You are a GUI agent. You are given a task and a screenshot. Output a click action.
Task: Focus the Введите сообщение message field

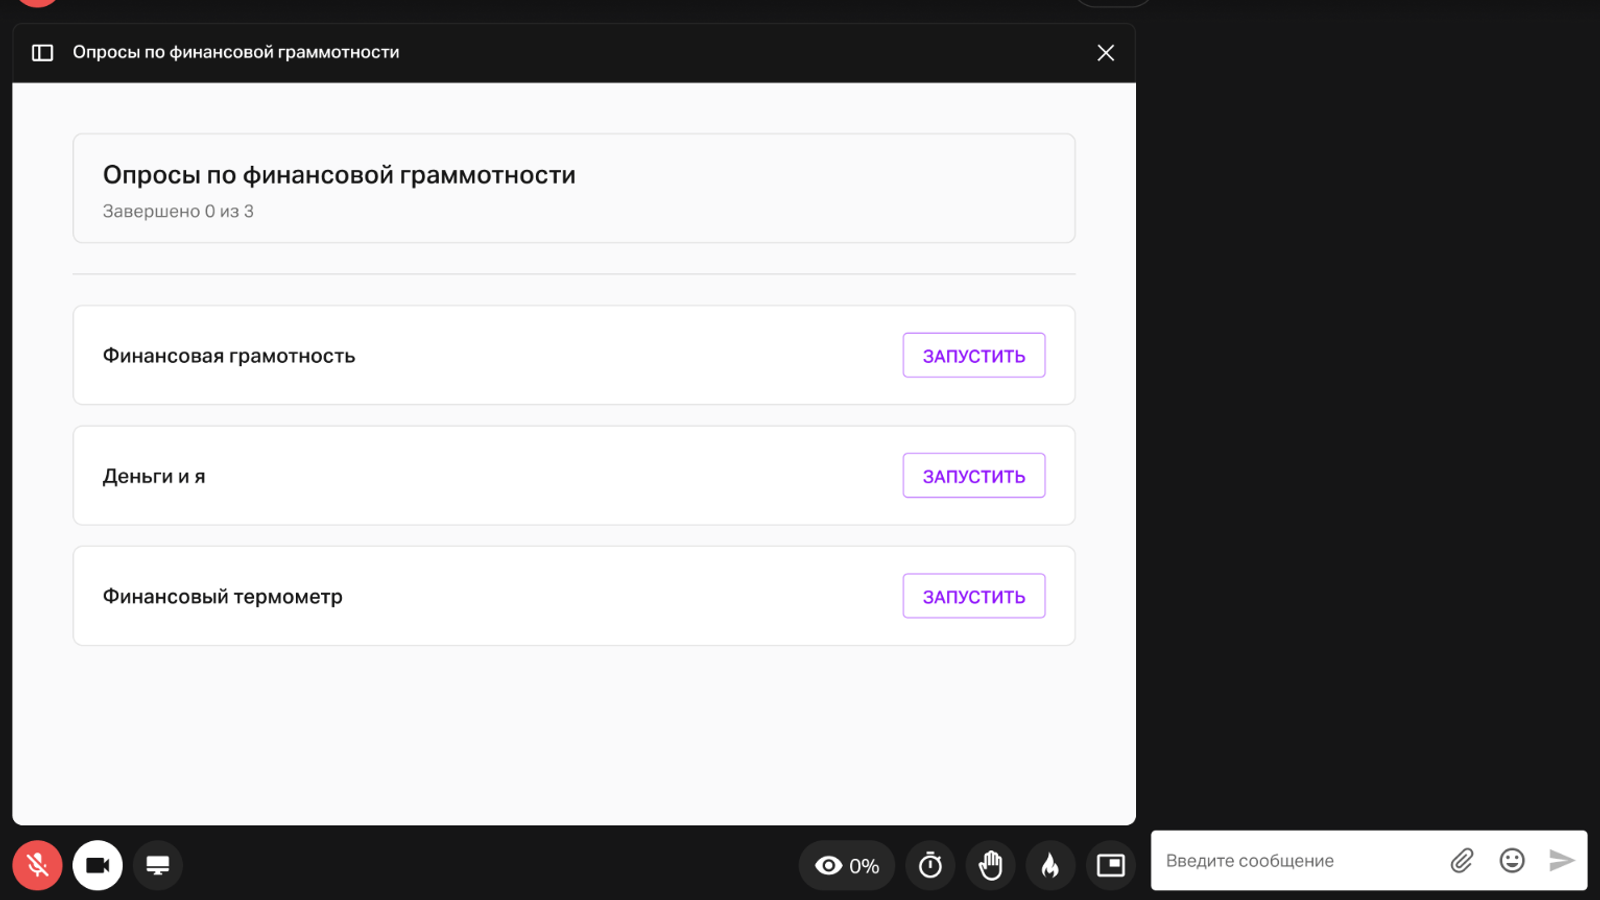click(x=1295, y=861)
